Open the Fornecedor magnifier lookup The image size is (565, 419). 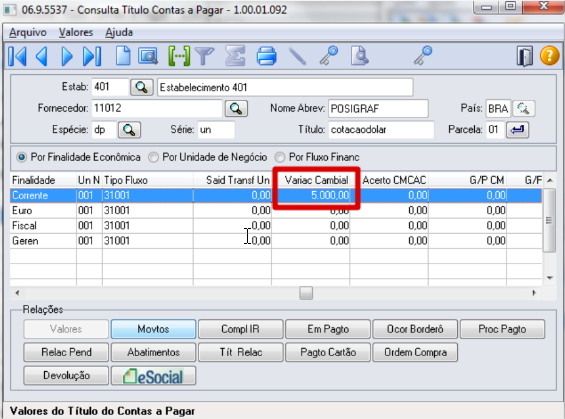pos(236,108)
